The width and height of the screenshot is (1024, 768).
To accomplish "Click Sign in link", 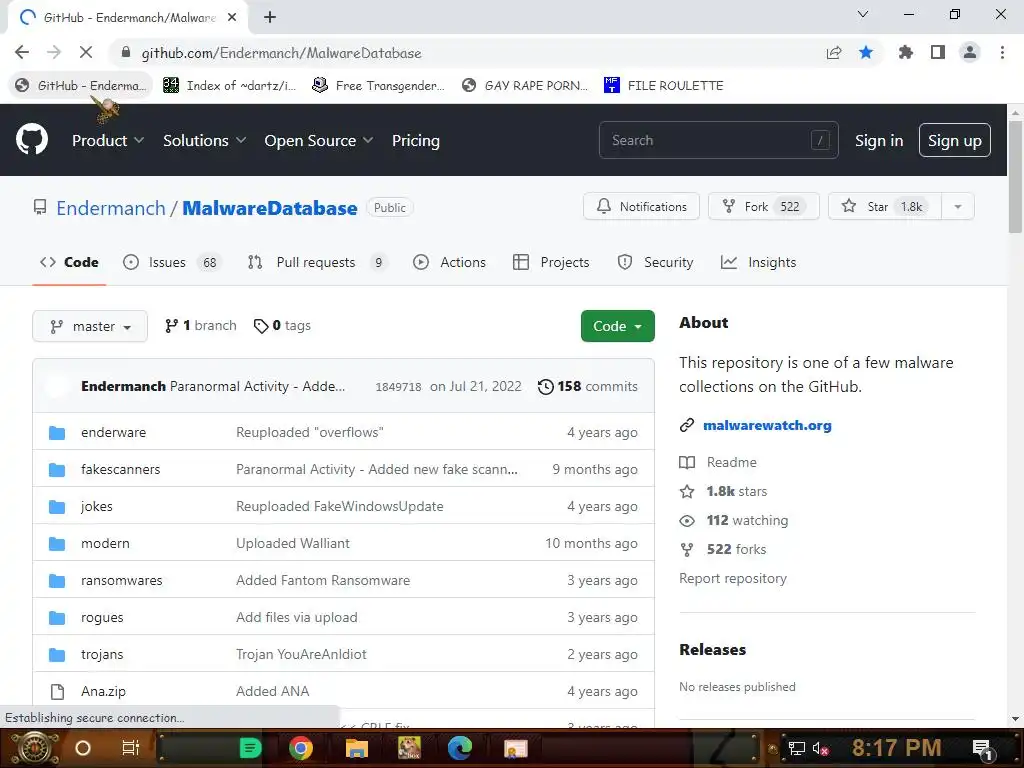I will pyautogui.click(x=879, y=140).
